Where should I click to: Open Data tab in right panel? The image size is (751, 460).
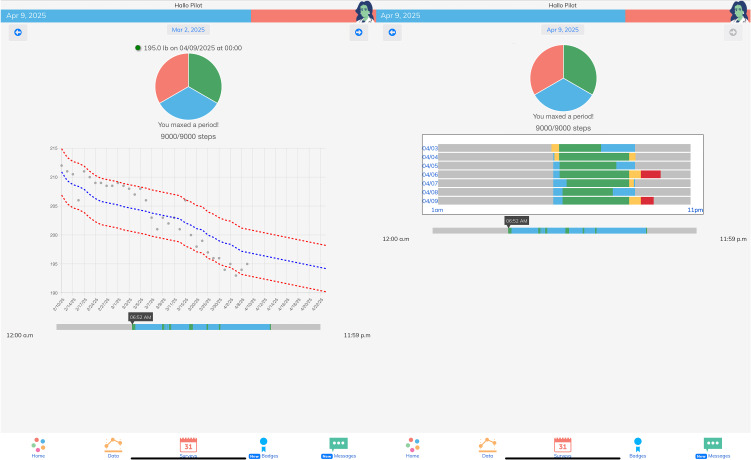point(488,445)
